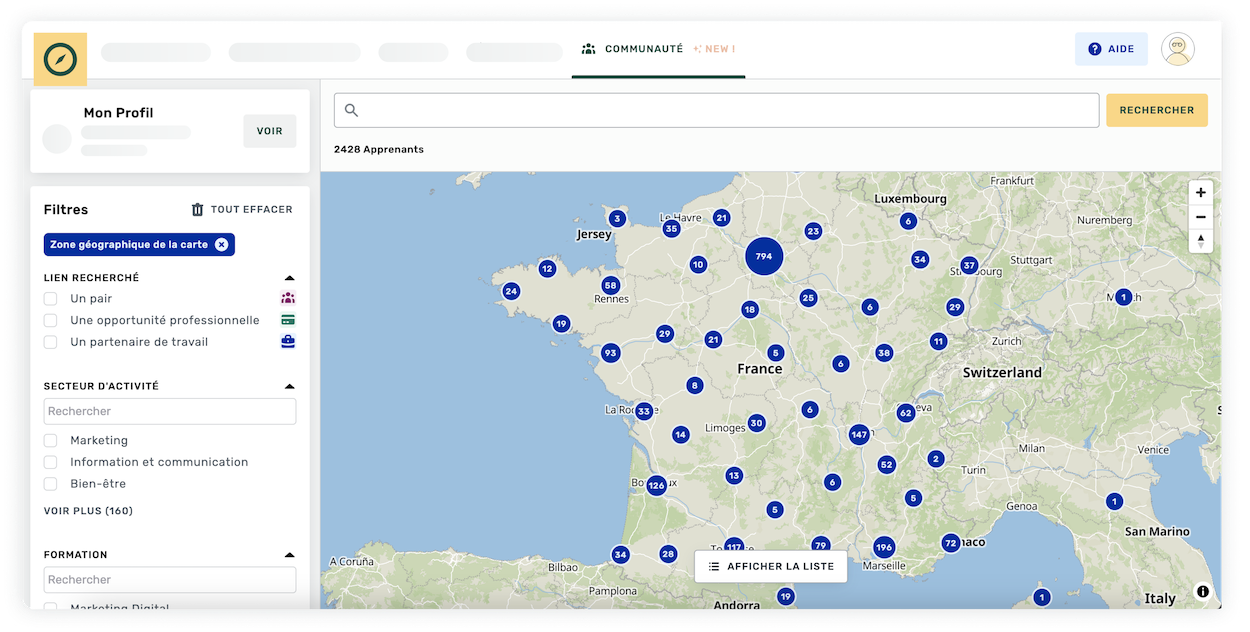Select the 'Un pair' peer icon
1250x632 pixels.
pyautogui.click(x=288, y=297)
